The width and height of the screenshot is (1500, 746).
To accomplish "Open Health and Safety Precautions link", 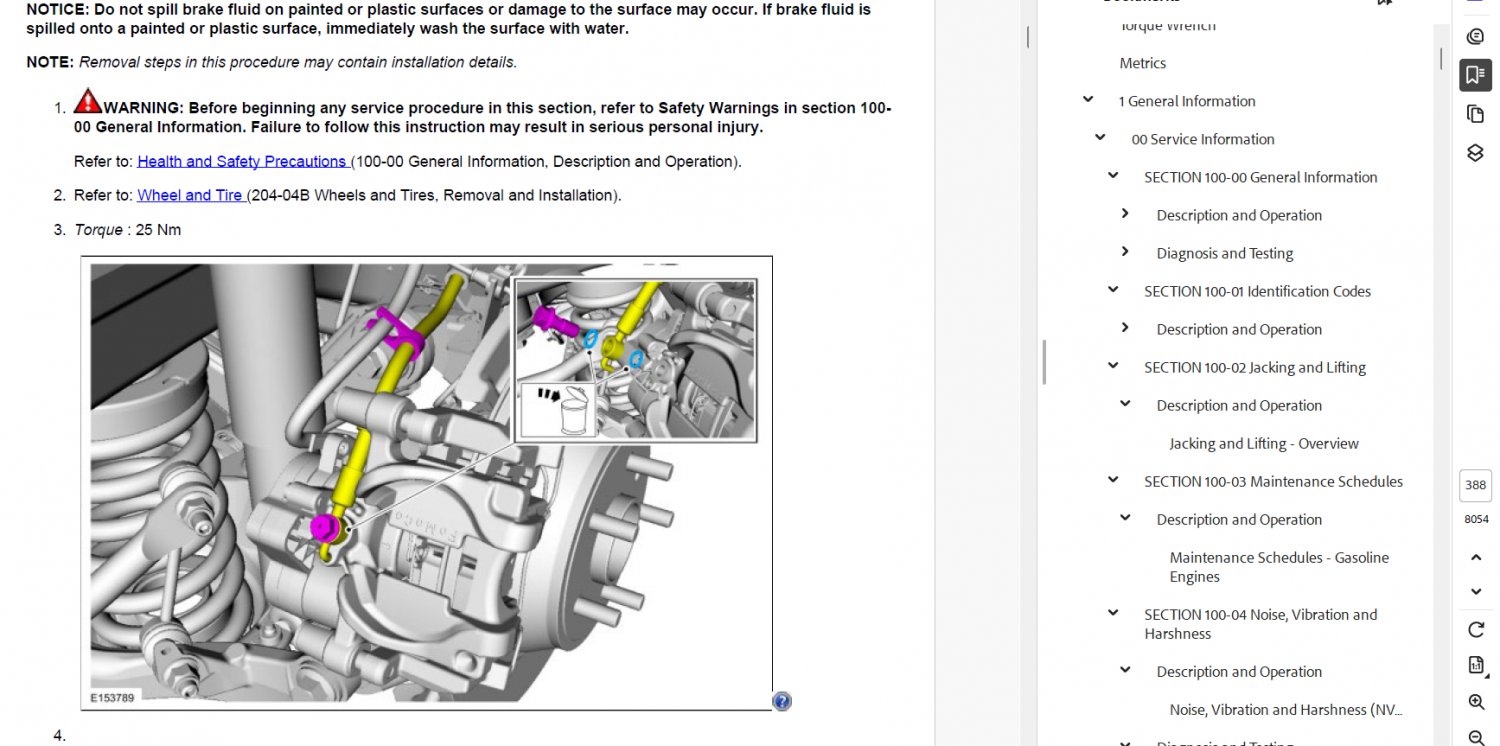I will (x=242, y=161).
